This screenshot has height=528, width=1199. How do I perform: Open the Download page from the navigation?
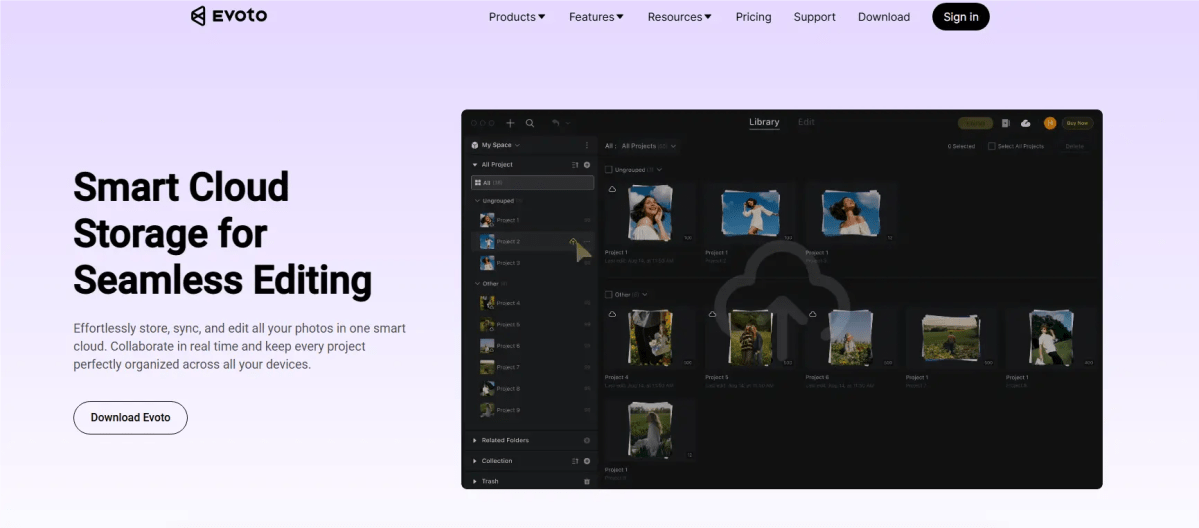(884, 17)
